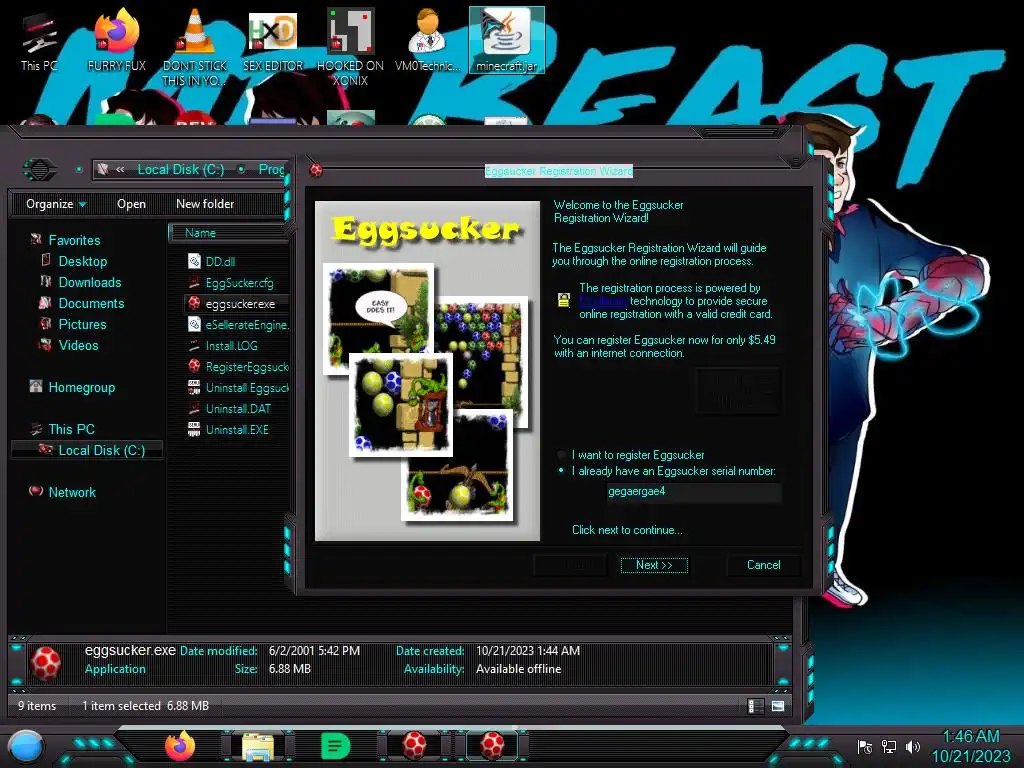The width and height of the screenshot is (1024, 768).
Task: Switch to second red egg taskbar app
Action: coord(492,745)
